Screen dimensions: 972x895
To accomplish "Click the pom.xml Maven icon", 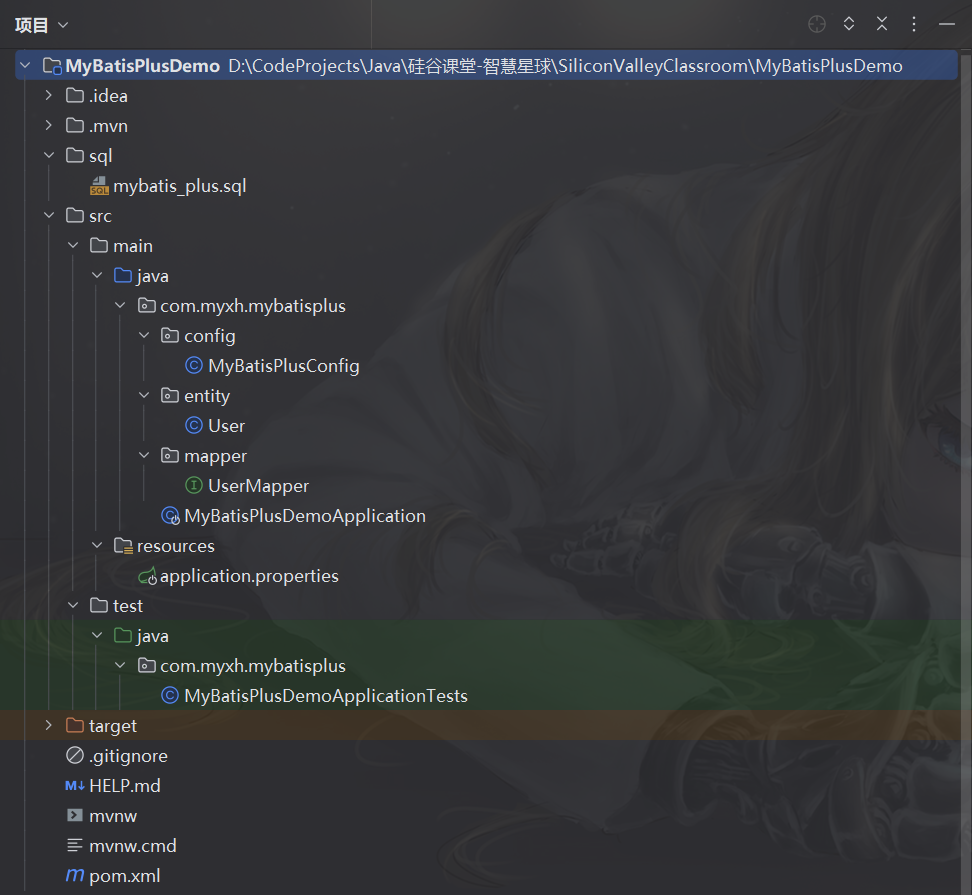I will pyautogui.click(x=75, y=875).
